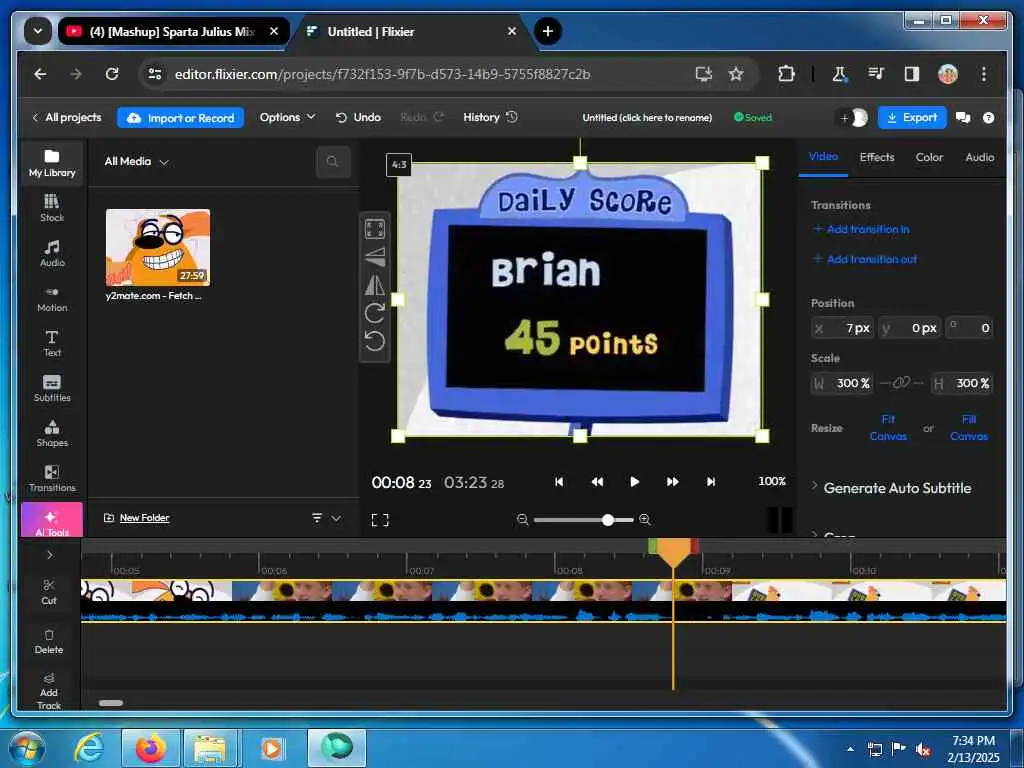The height and width of the screenshot is (768, 1024).
Task: Switch to the Effects tab
Action: click(876, 157)
